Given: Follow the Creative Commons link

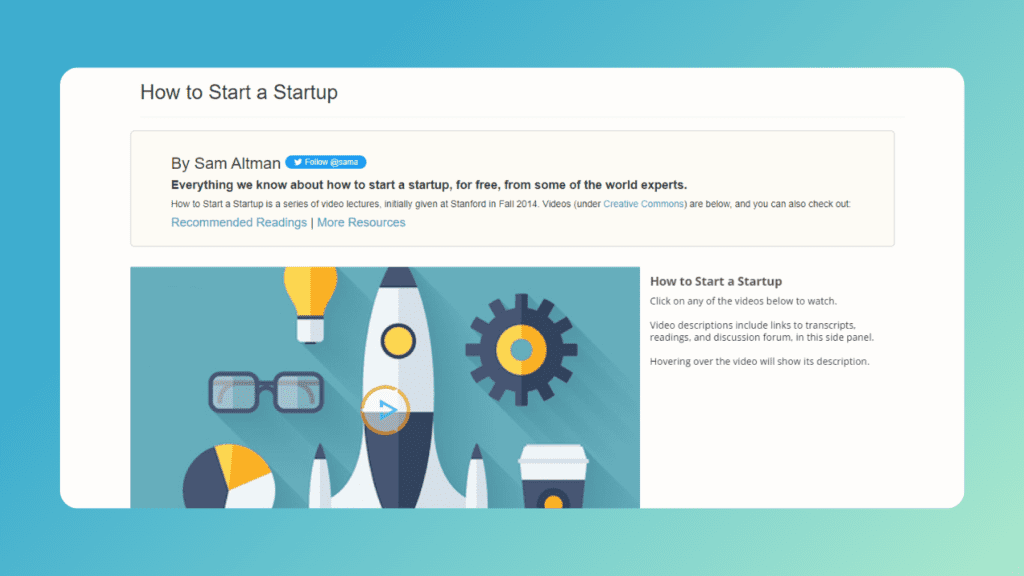Looking at the screenshot, I should 643,204.
